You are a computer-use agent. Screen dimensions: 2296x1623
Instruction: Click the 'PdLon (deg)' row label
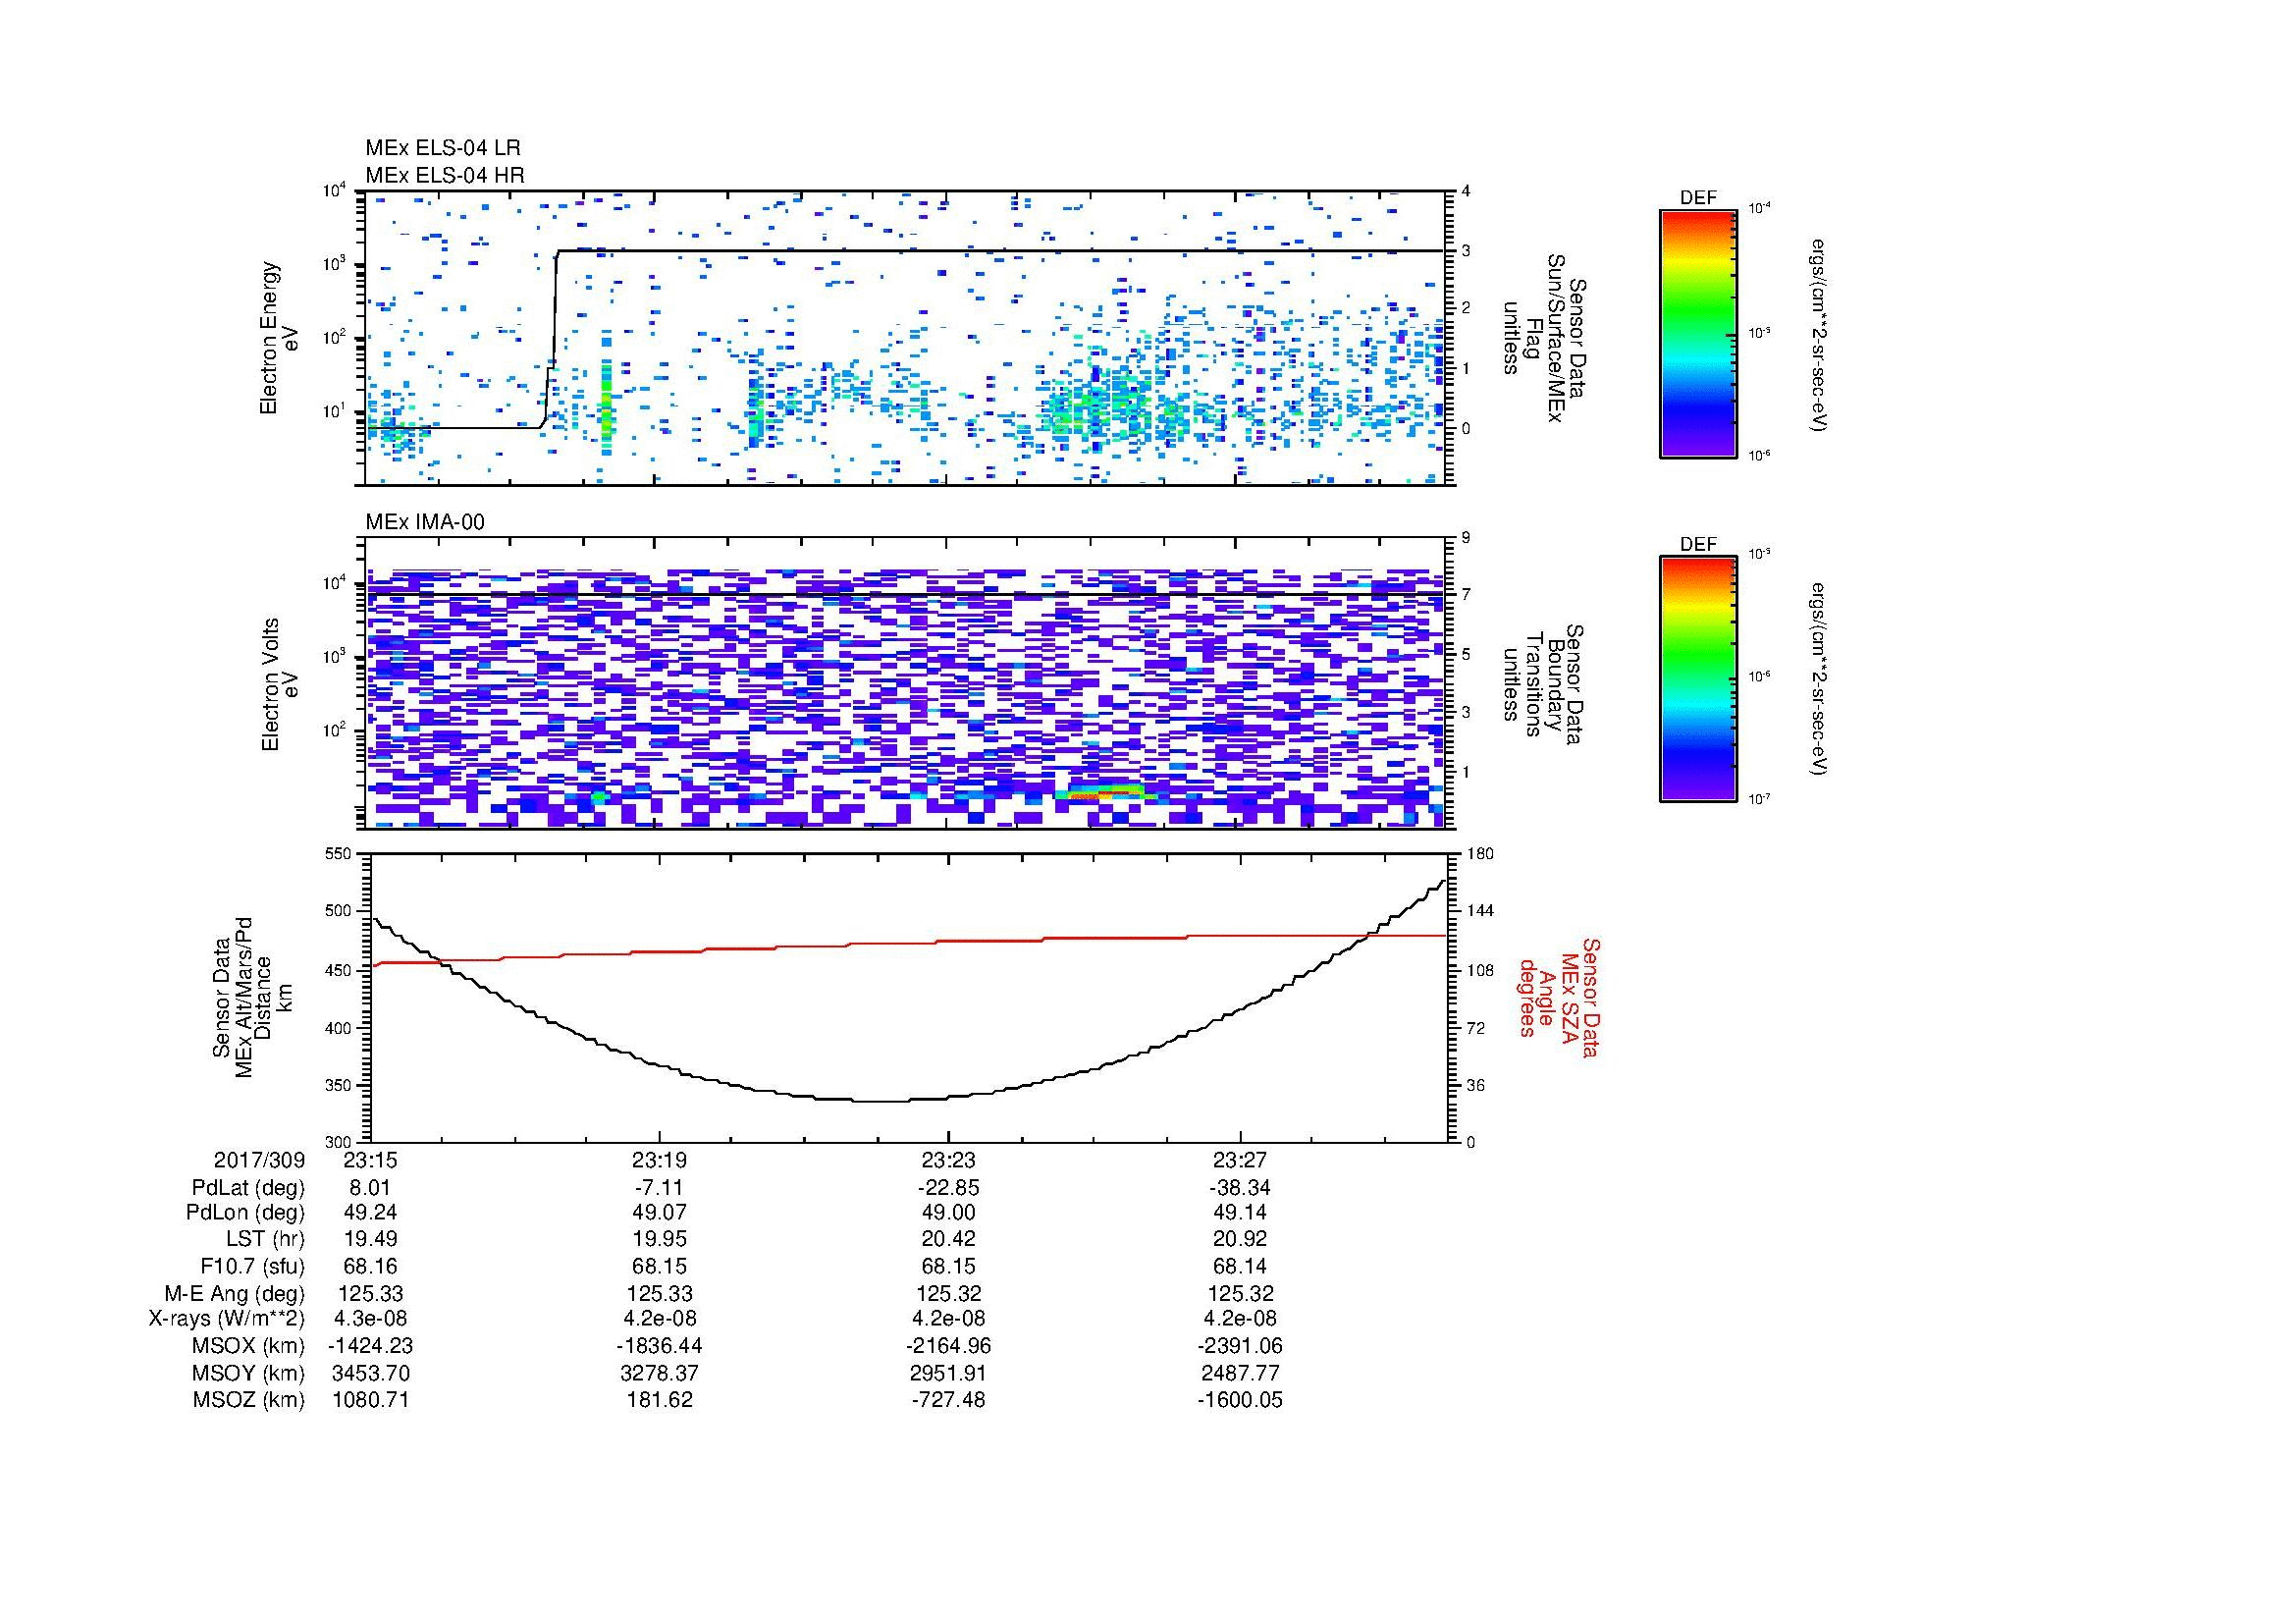click(246, 1213)
